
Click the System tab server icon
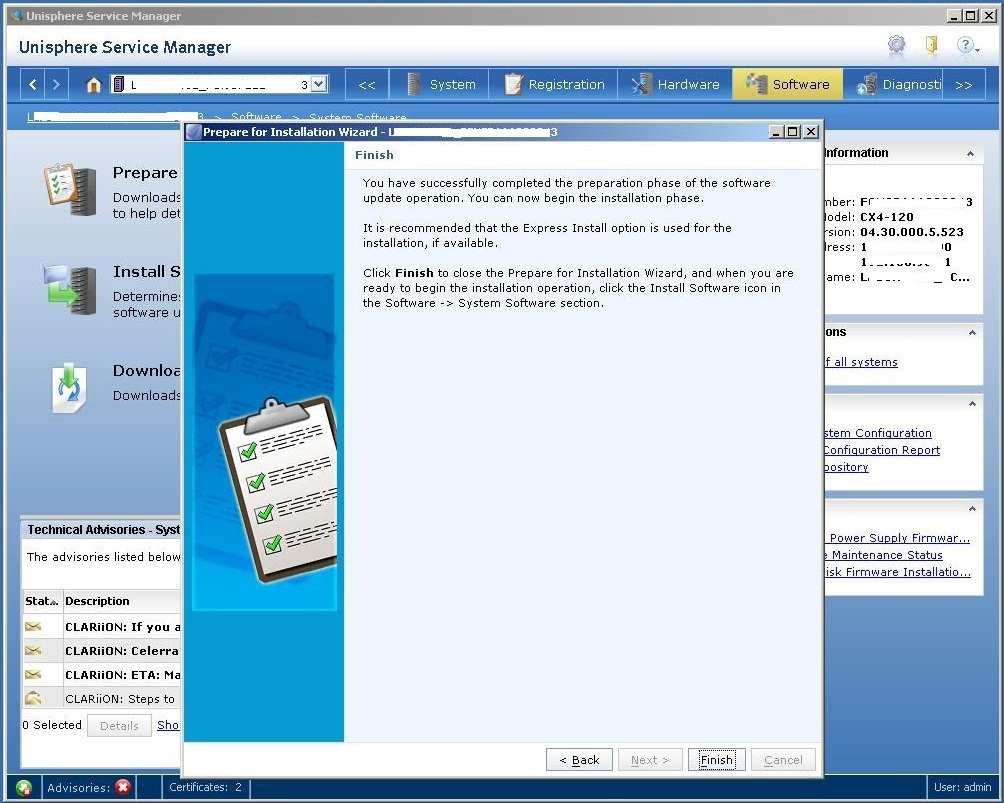click(414, 85)
